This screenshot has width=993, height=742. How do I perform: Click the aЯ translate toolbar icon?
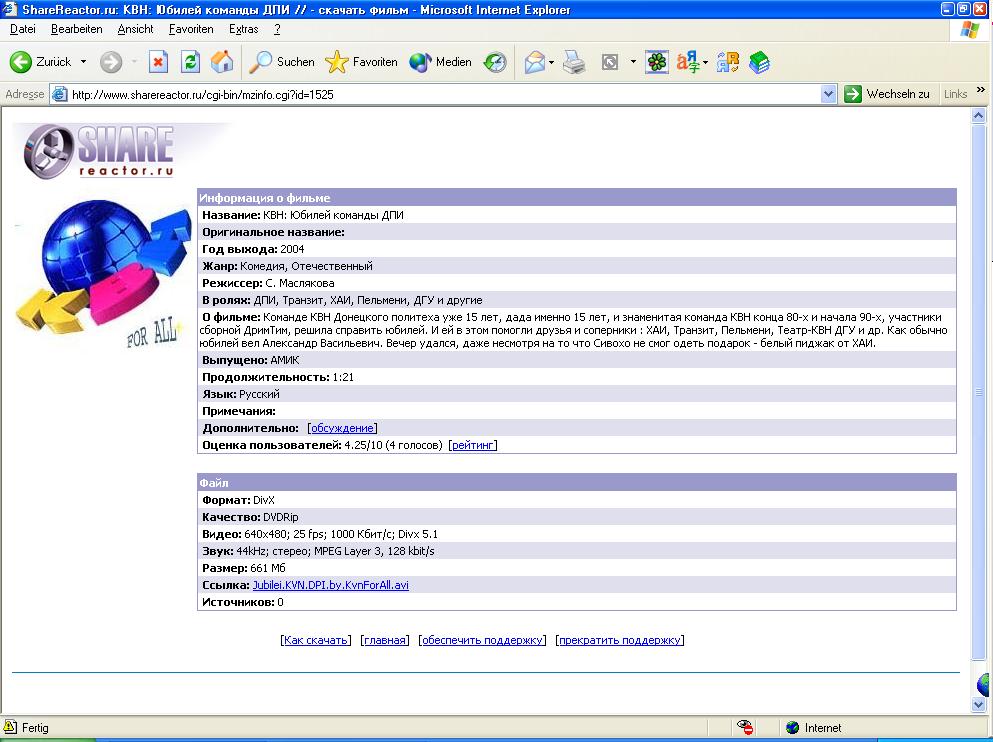688,62
